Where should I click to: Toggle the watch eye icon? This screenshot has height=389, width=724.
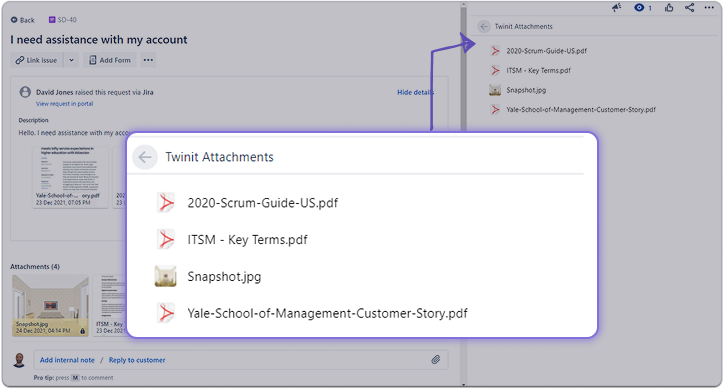pyautogui.click(x=639, y=7)
